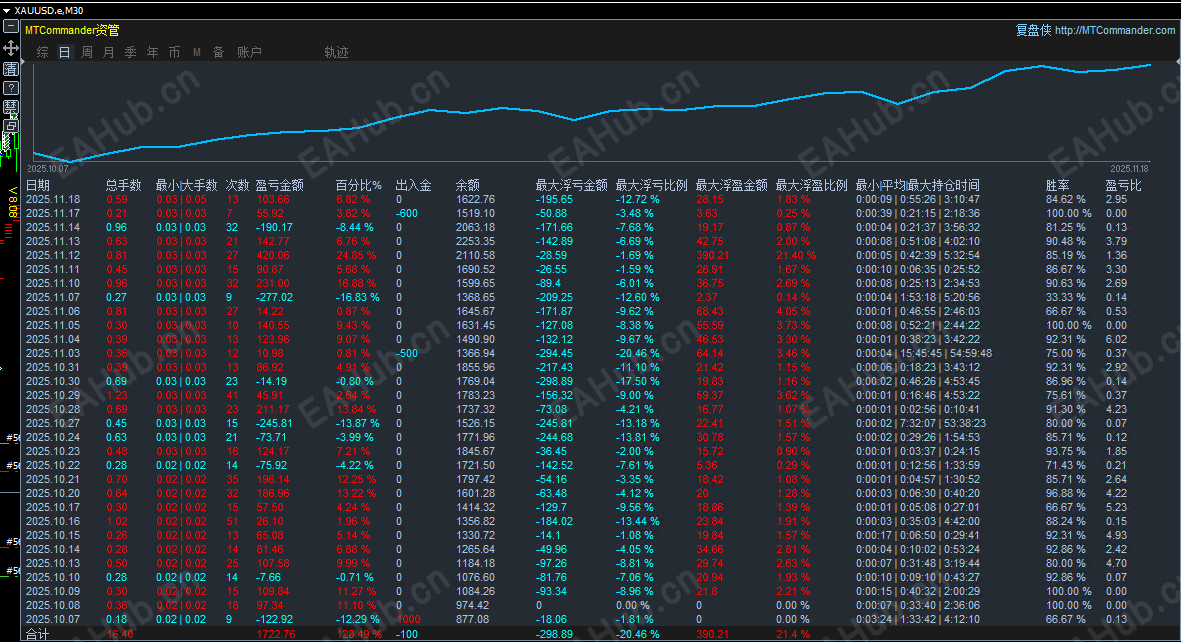The width and height of the screenshot is (1181, 642).
Task: Open the 轨迹 track tab
Action: 336,52
